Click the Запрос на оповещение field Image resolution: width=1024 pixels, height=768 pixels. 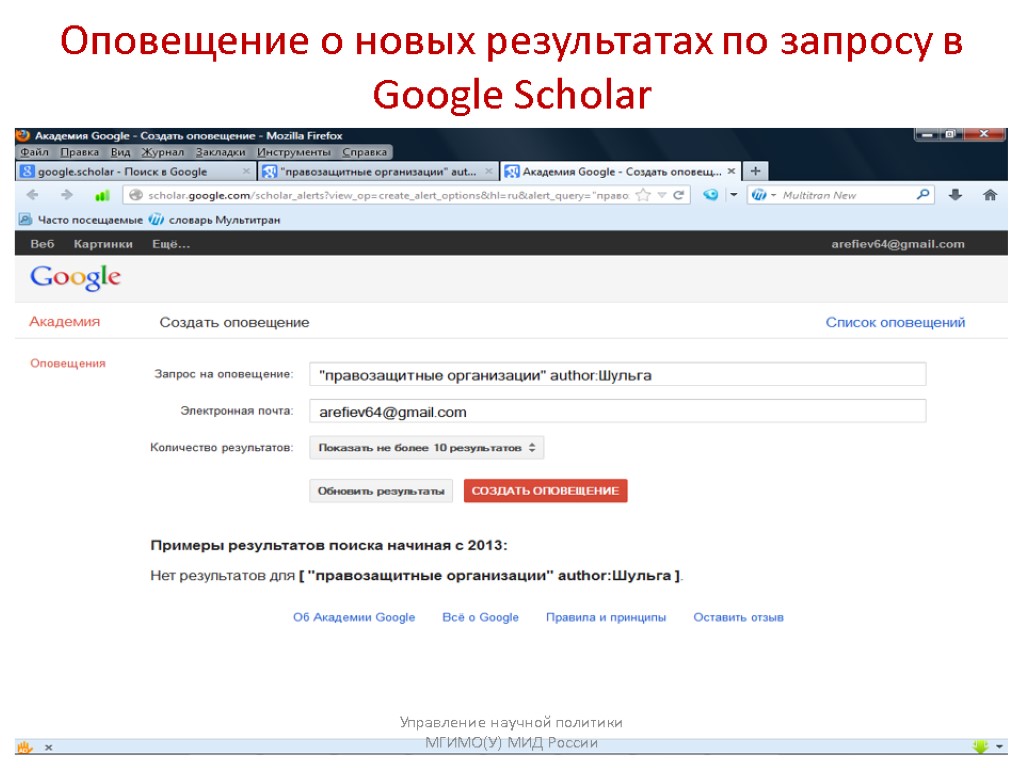618,375
